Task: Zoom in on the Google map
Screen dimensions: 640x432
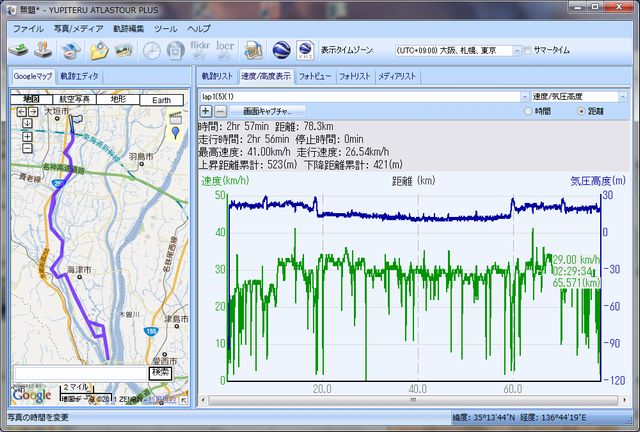Action: (27, 137)
